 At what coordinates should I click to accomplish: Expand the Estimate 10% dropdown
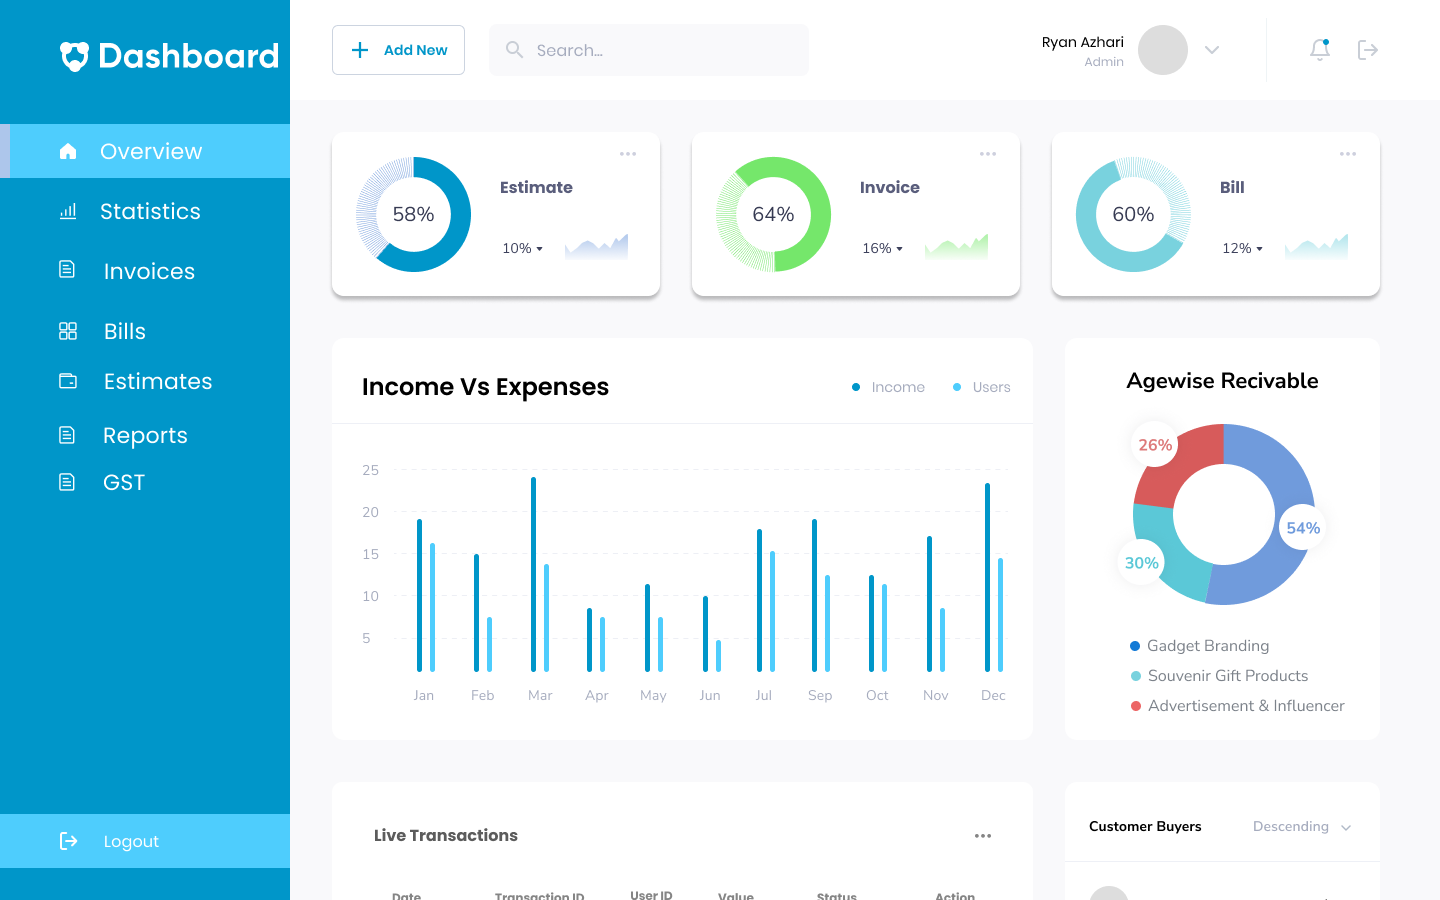click(x=522, y=248)
